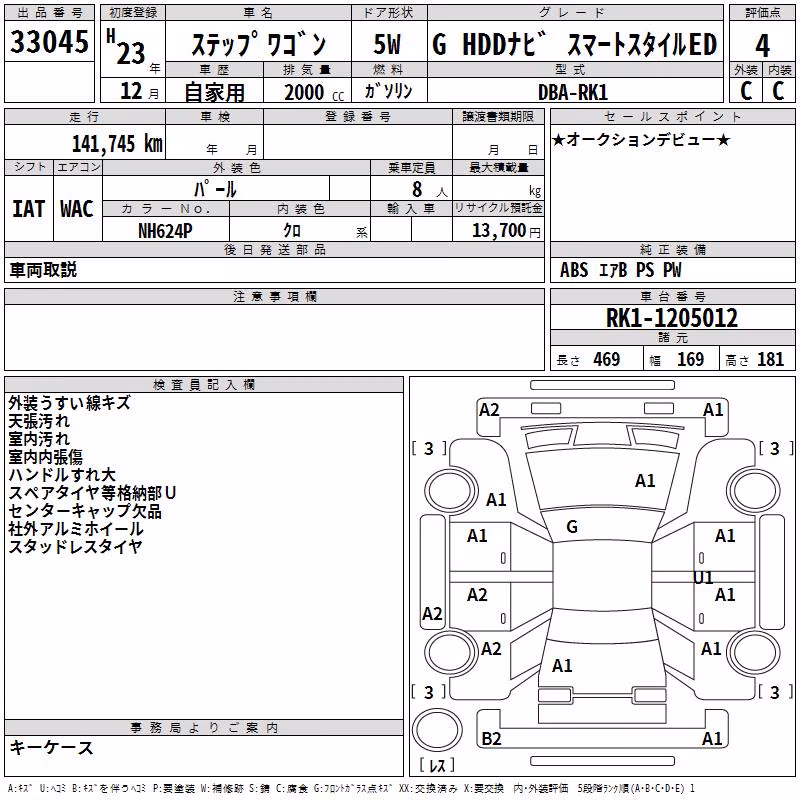Click the chassis number RK1-1205012
The width and height of the screenshot is (800, 800).
pyautogui.click(x=672, y=318)
